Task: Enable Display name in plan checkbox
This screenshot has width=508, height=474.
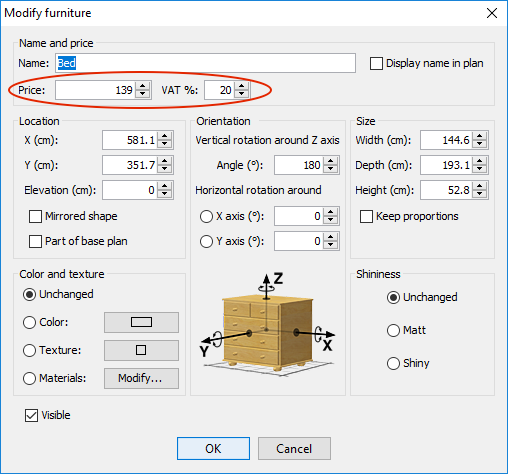Action: click(x=376, y=63)
